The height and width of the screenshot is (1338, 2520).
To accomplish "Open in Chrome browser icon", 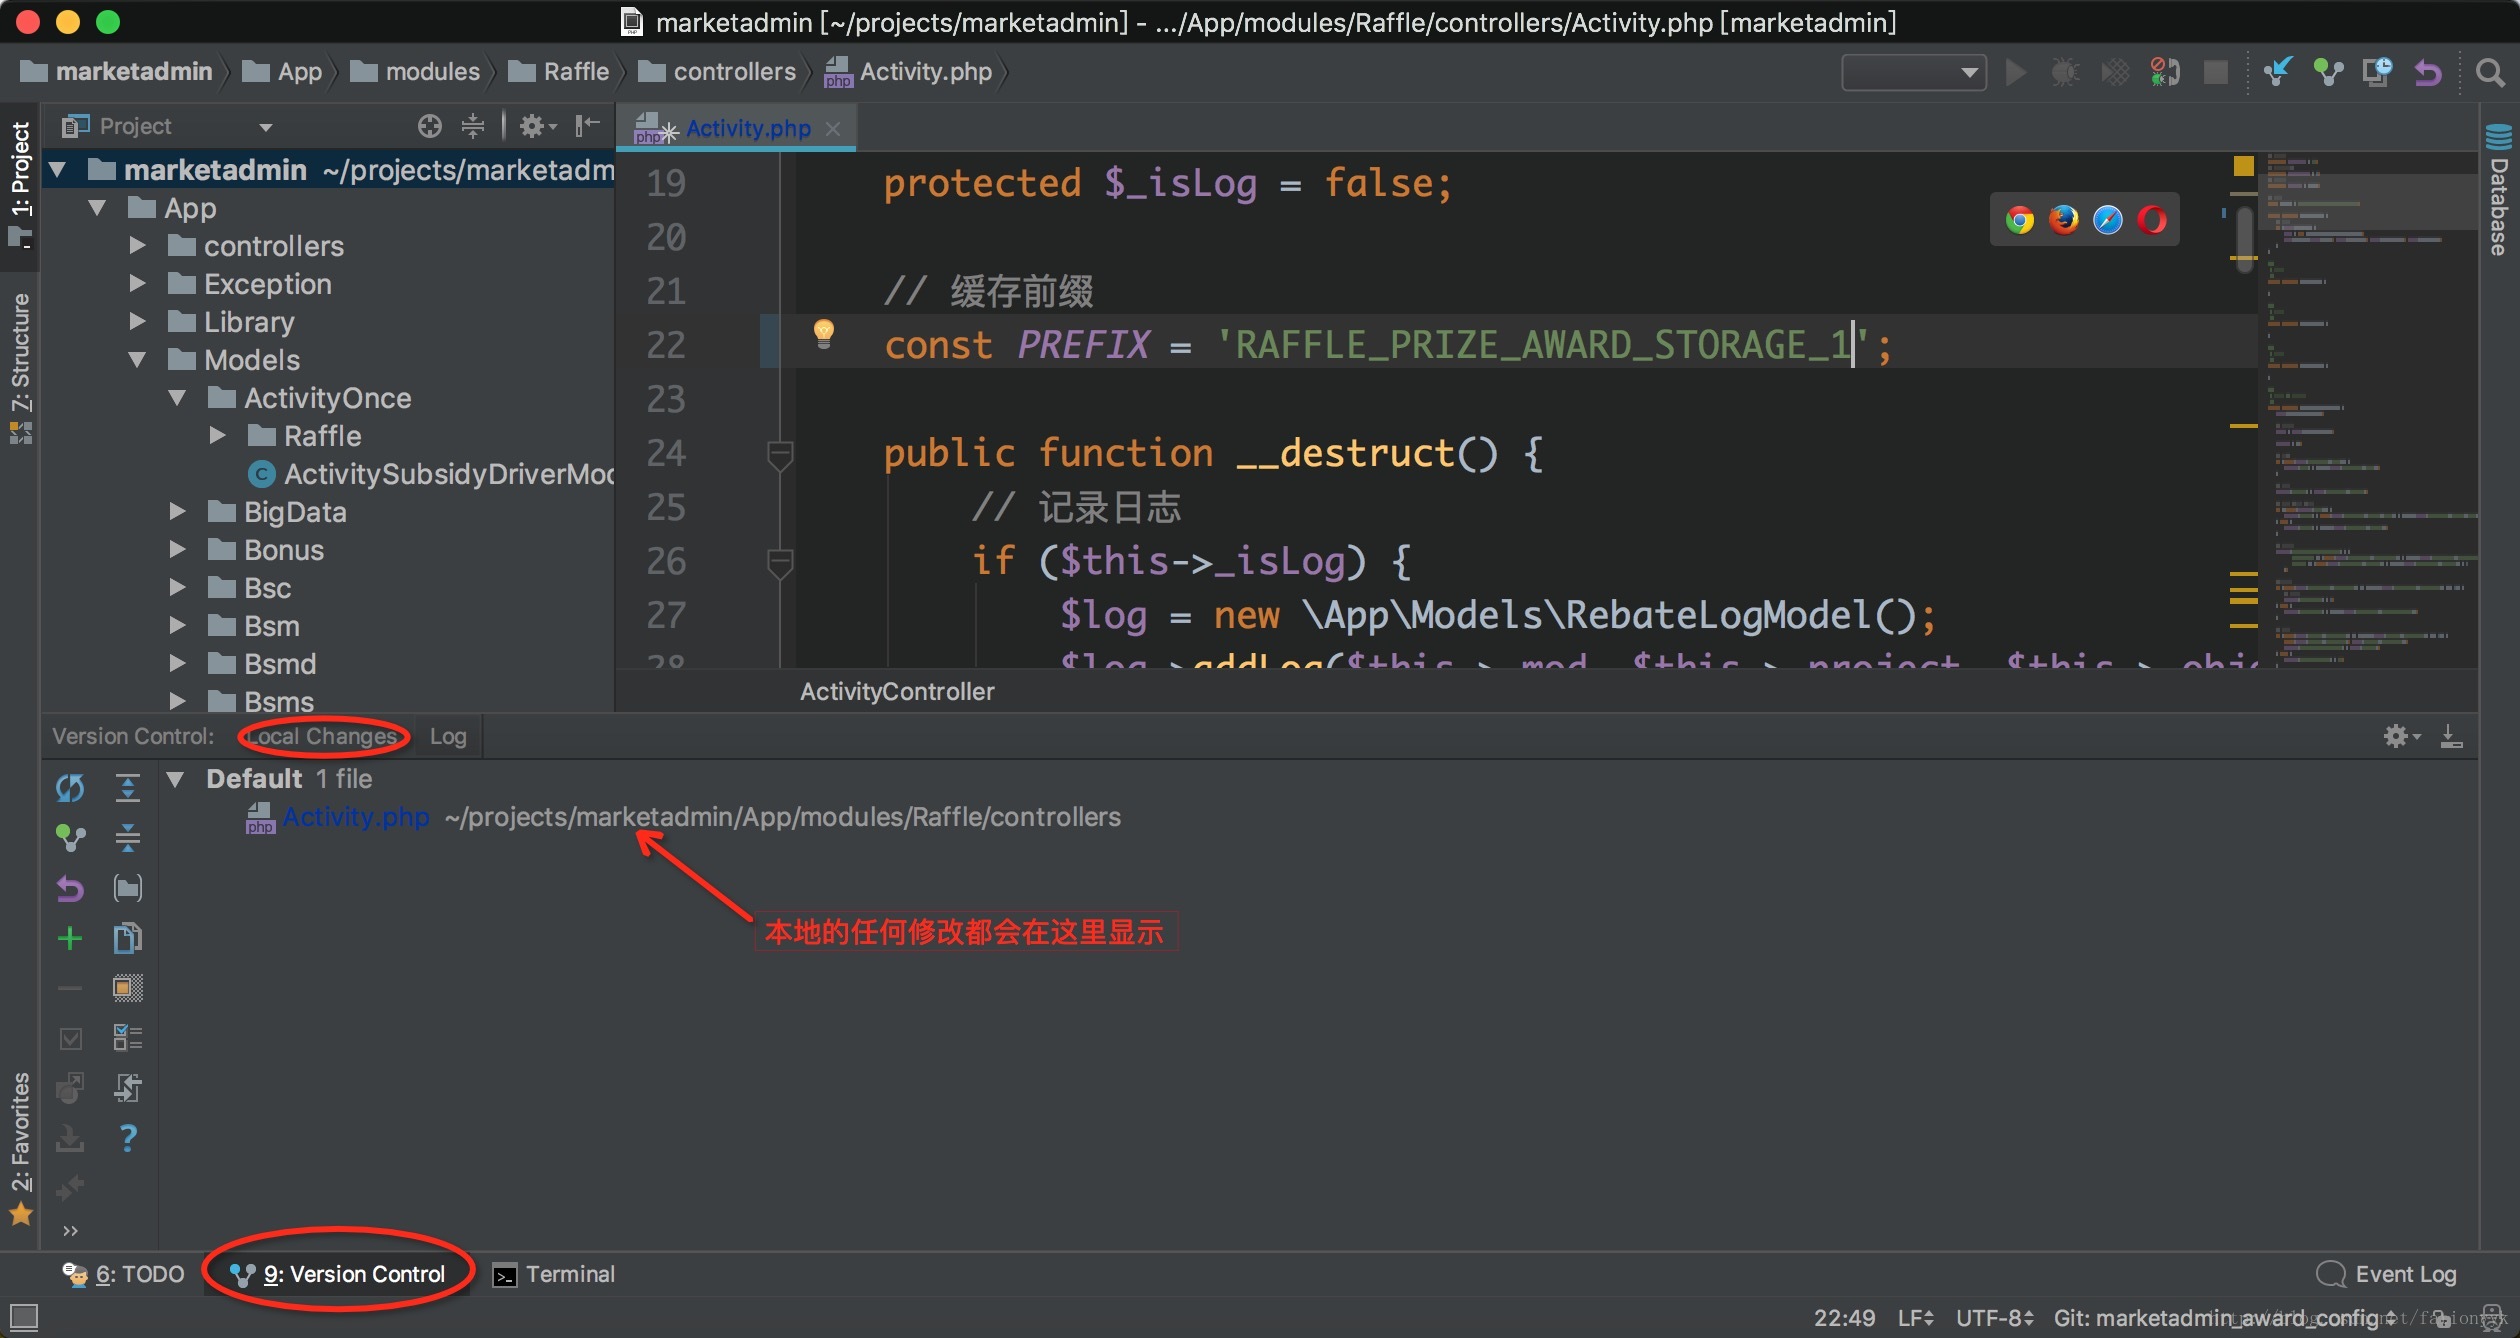I will [x=2019, y=220].
